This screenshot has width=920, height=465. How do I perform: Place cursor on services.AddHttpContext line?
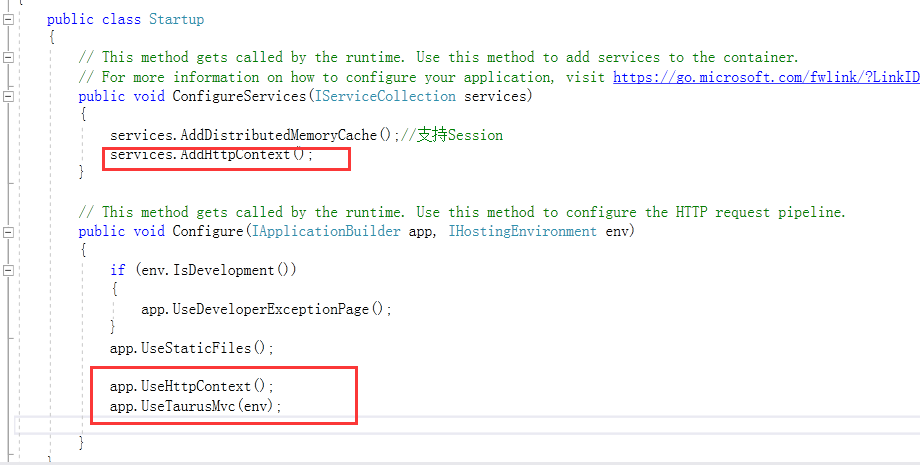212,155
